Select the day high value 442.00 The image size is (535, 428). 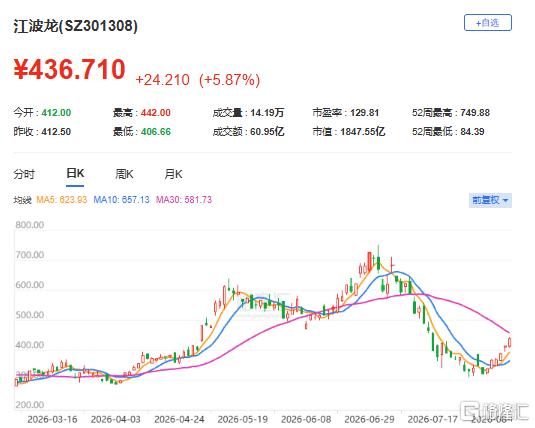click(x=156, y=113)
